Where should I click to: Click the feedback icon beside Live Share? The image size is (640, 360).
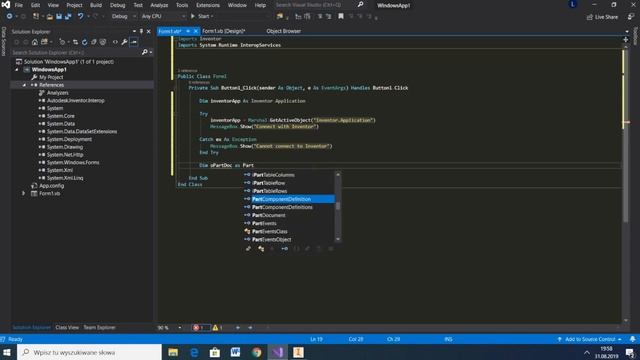[x=631, y=17]
